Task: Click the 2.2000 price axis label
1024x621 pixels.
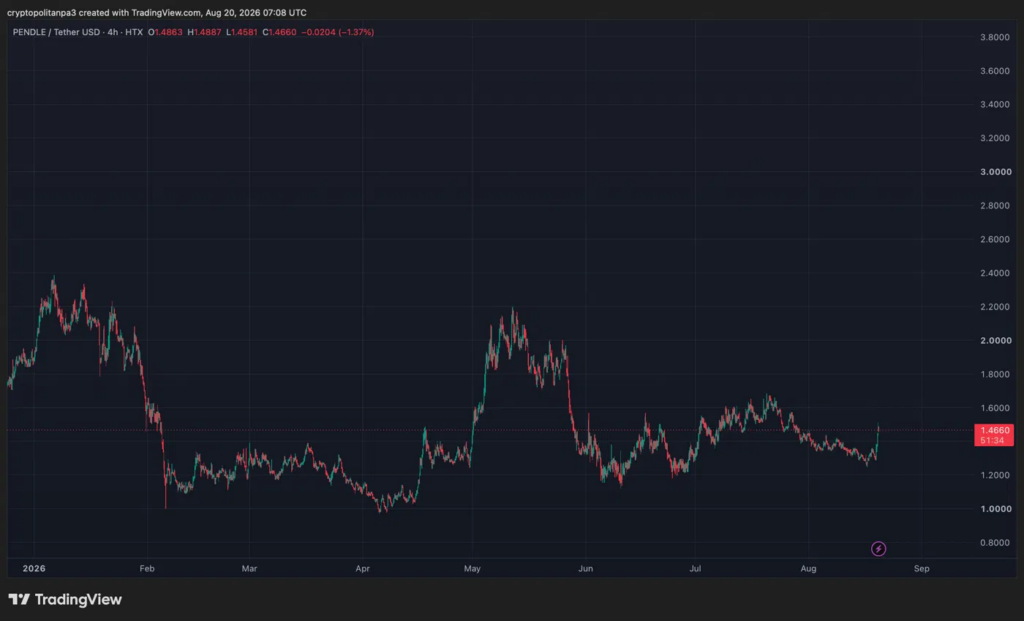Action: [x=995, y=307]
